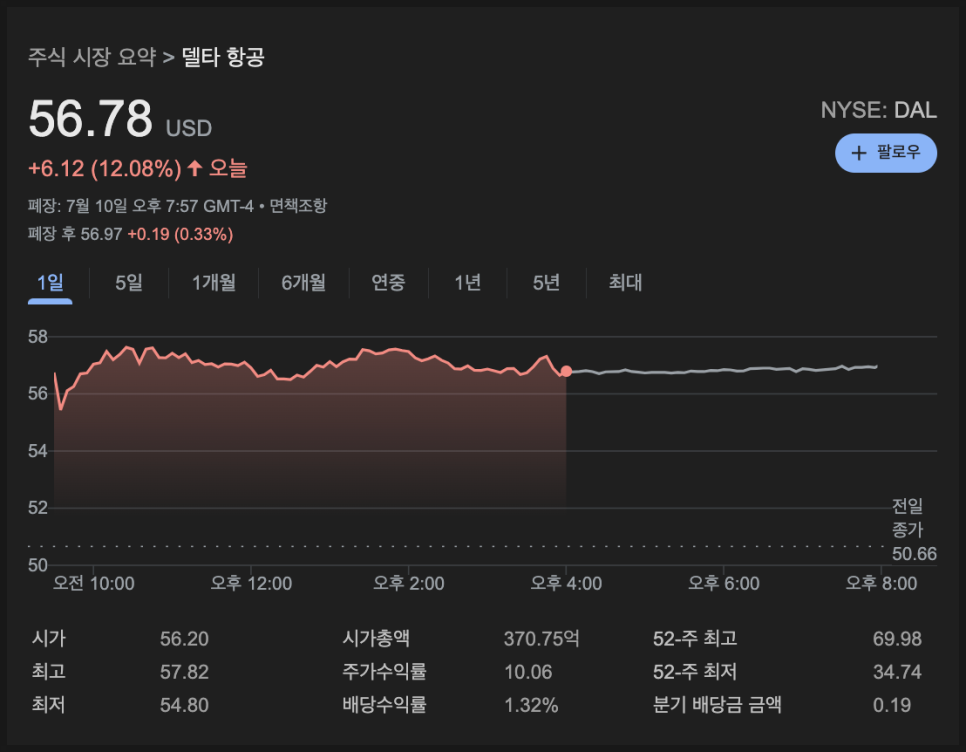Open the 주식 시장 요약 breadcrumb link
This screenshot has width=966, height=752.
tap(92, 57)
